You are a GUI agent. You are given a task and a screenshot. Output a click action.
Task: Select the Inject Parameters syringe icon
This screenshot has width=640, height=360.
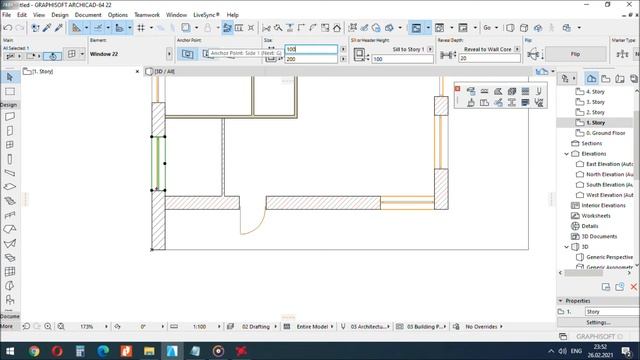point(59,28)
